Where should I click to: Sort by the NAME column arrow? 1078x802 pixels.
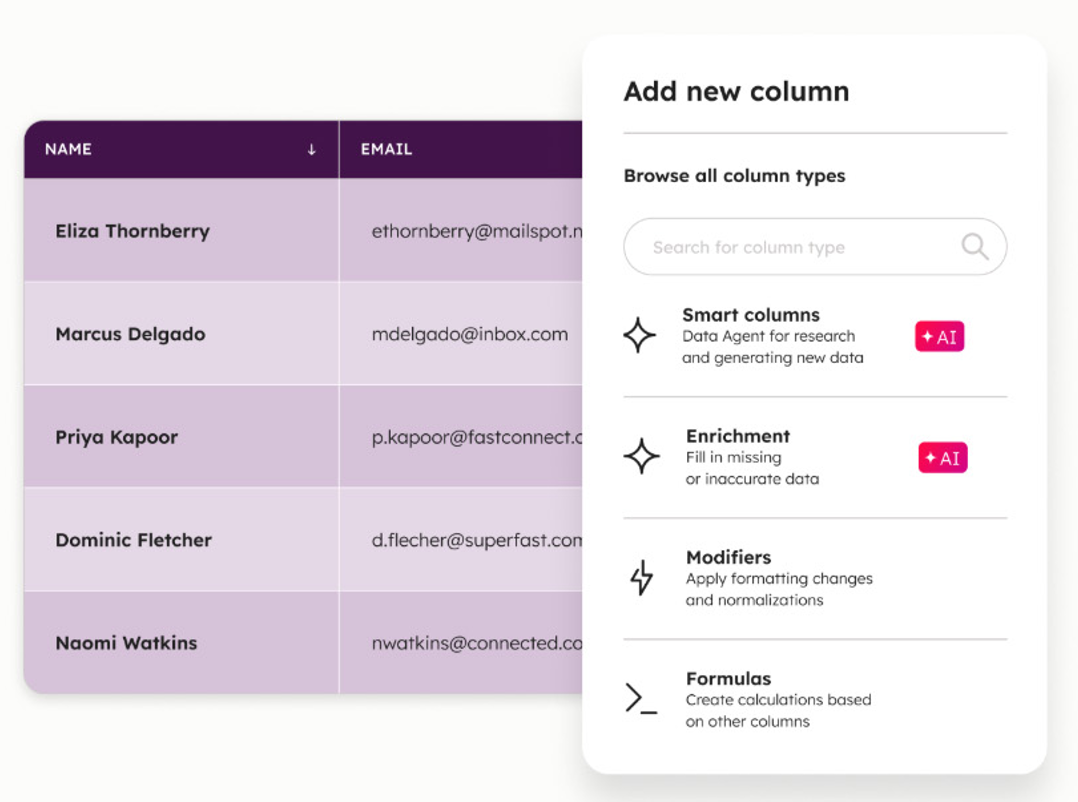[312, 149]
